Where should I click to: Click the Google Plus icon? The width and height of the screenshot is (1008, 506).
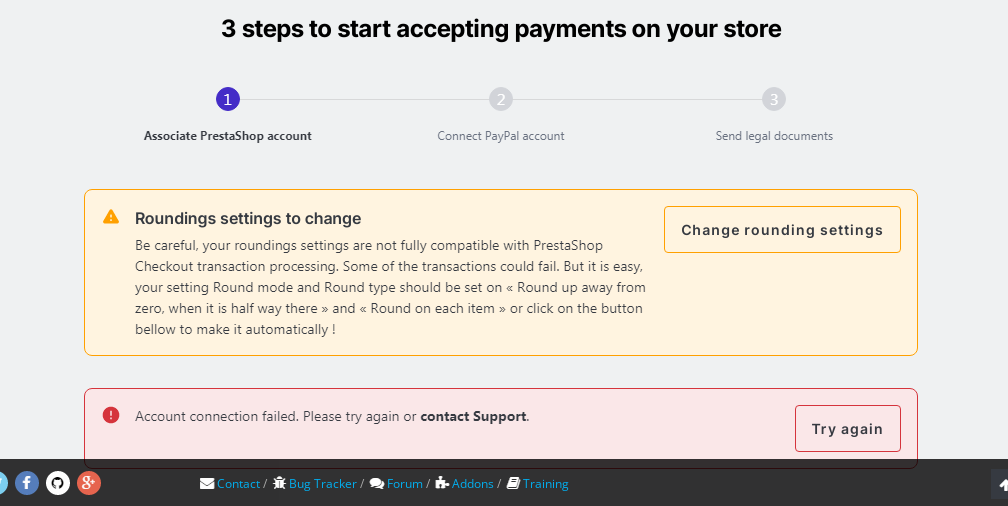point(89,483)
